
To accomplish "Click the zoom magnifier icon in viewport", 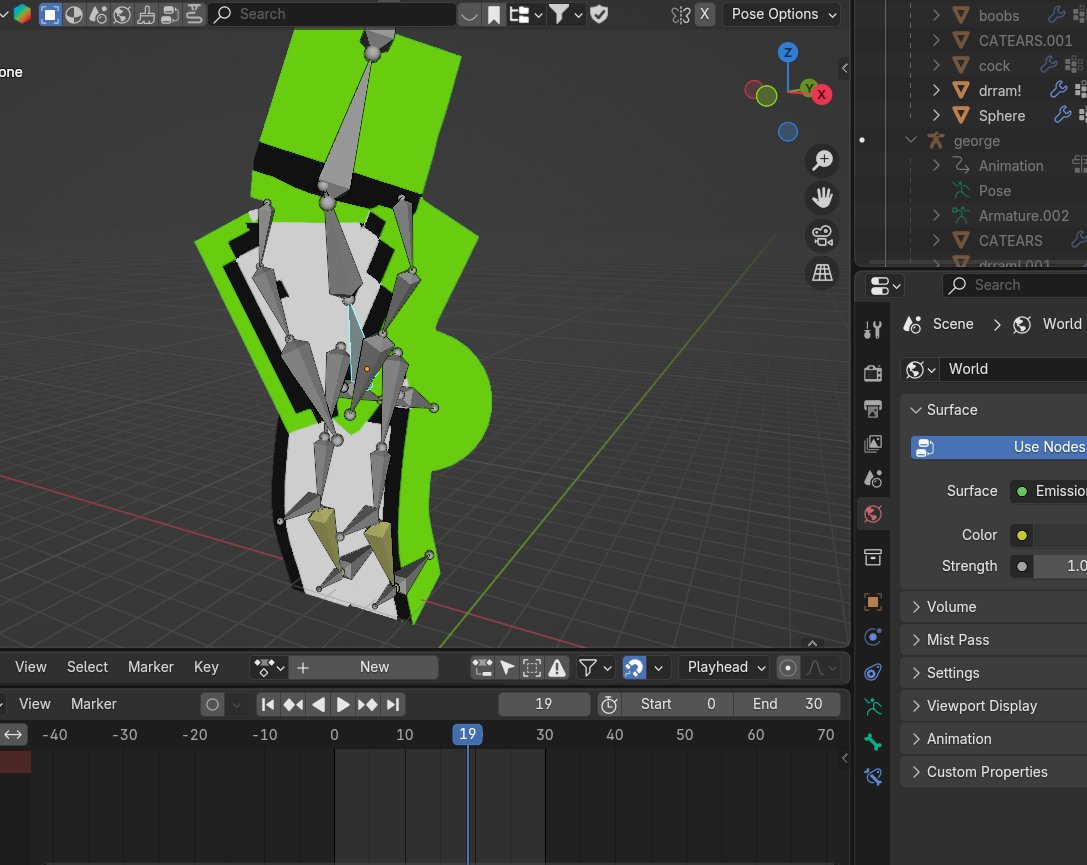I will (823, 160).
